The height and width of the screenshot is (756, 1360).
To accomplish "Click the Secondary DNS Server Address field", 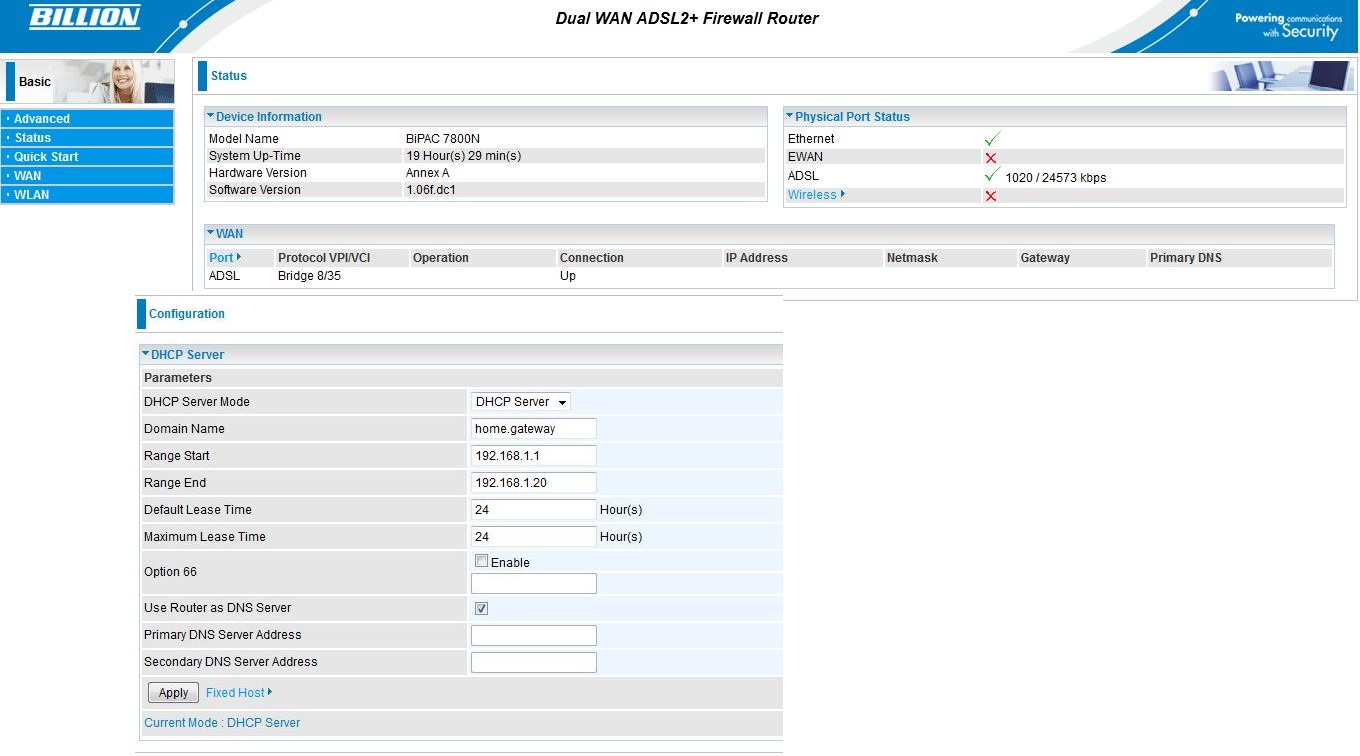I will click(x=534, y=663).
